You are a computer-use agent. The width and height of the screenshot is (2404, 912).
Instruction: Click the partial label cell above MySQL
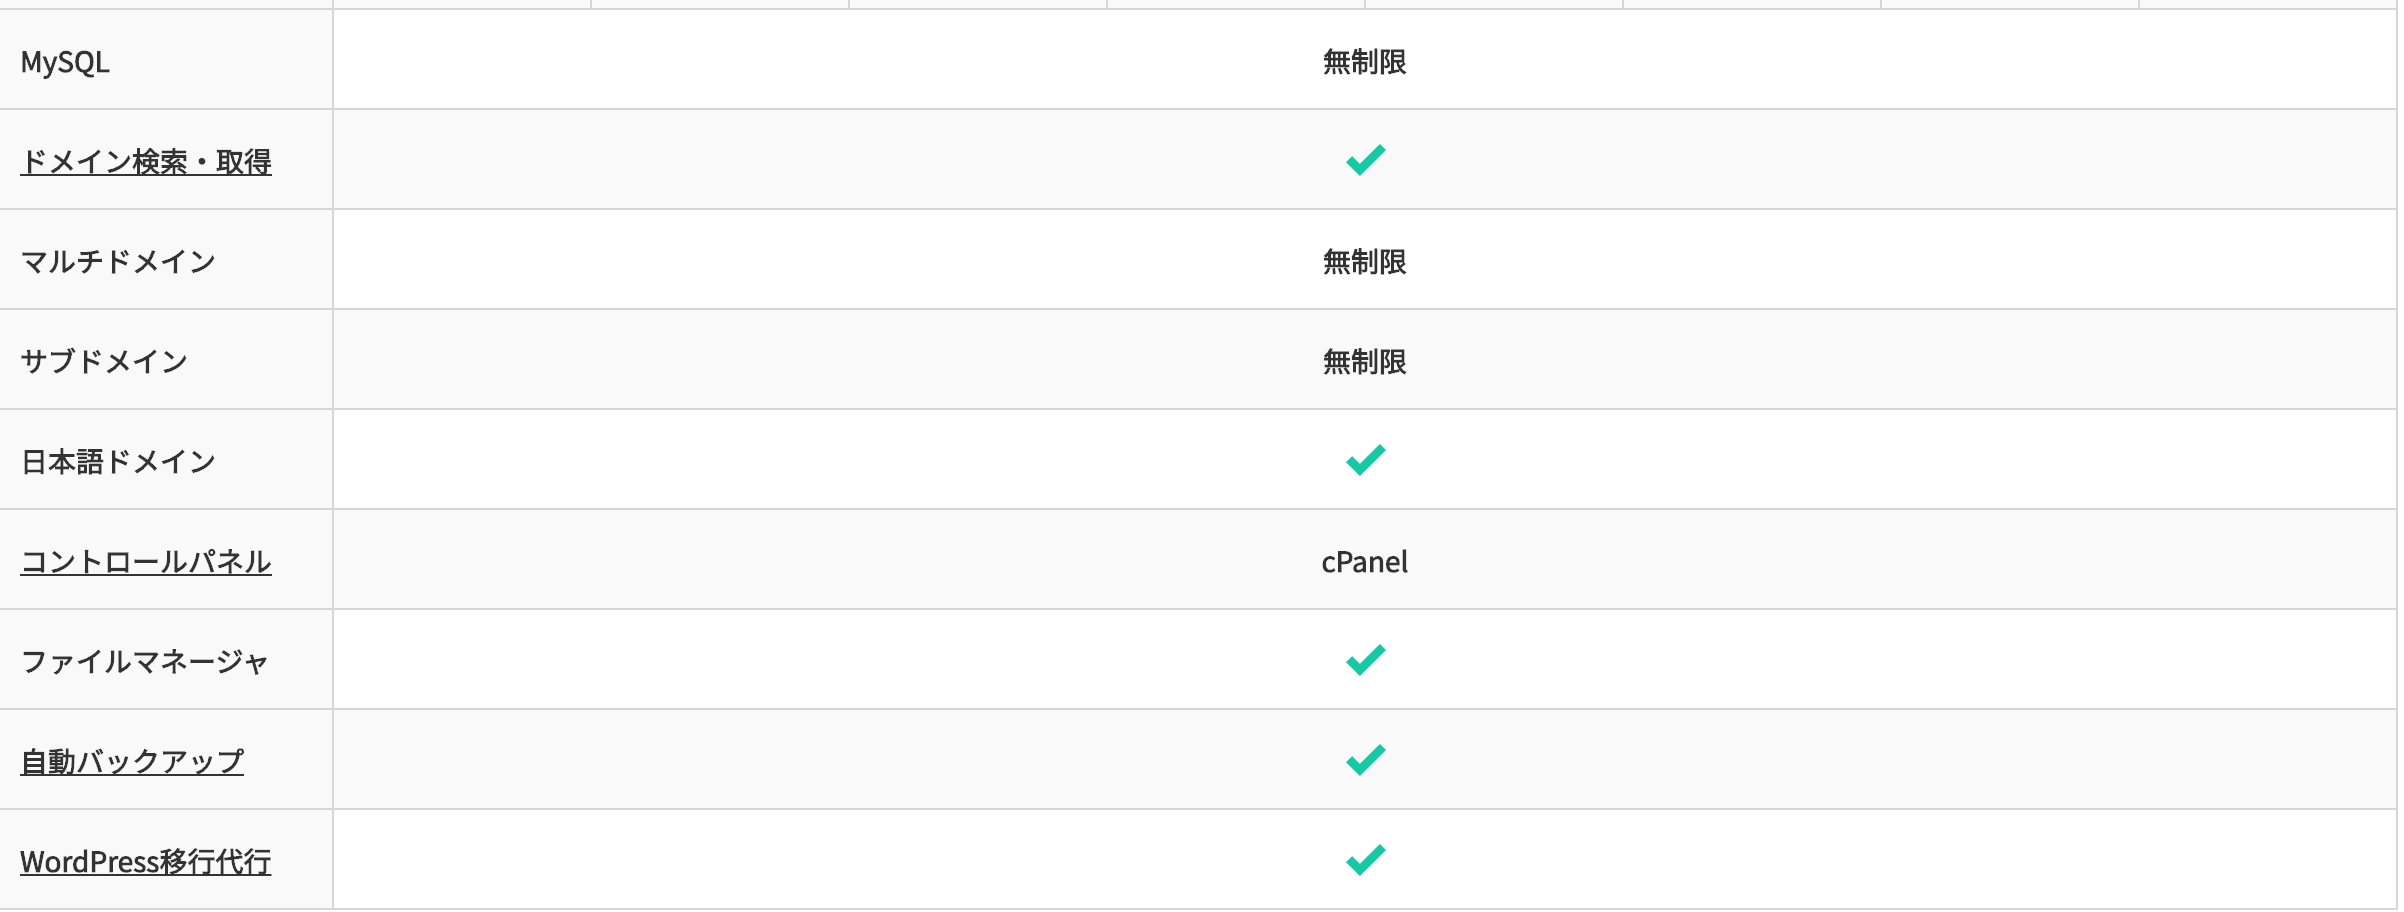click(x=166, y=4)
